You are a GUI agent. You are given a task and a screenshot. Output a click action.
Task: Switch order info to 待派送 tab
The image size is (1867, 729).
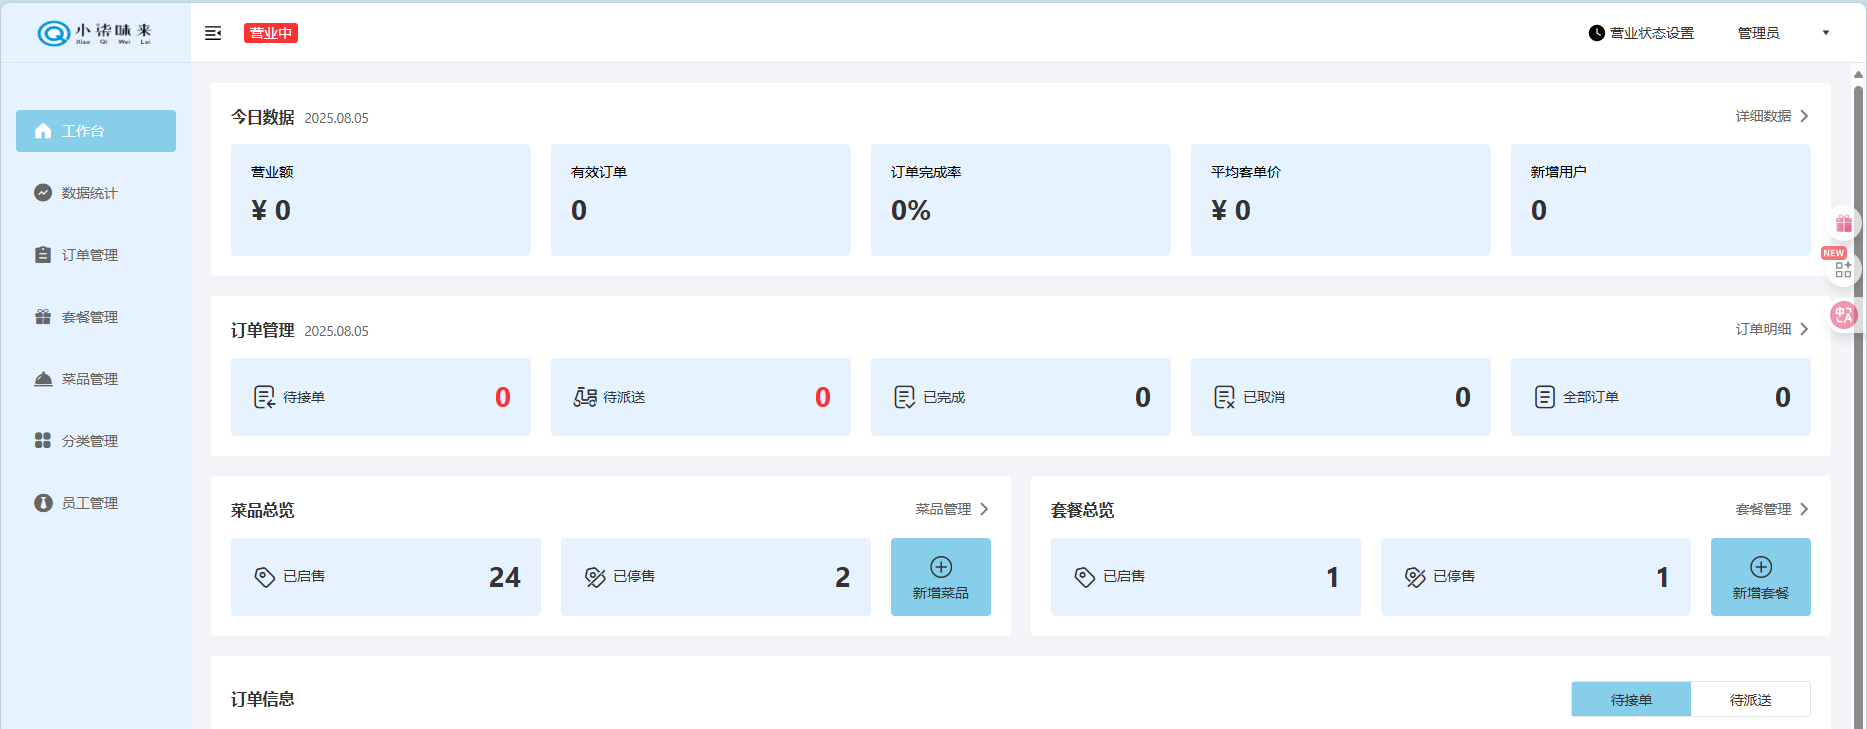1750,700
